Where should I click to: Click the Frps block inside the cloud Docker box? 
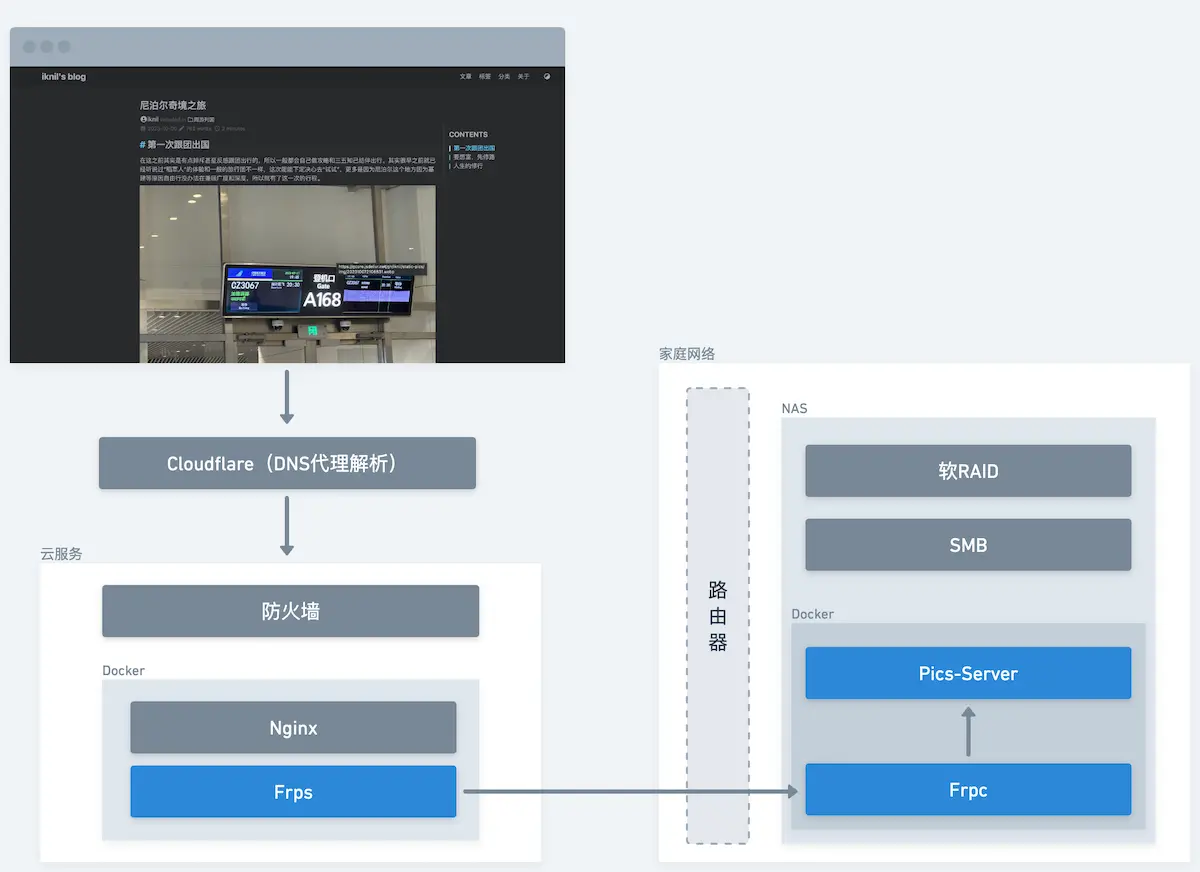tap(292, 791)
